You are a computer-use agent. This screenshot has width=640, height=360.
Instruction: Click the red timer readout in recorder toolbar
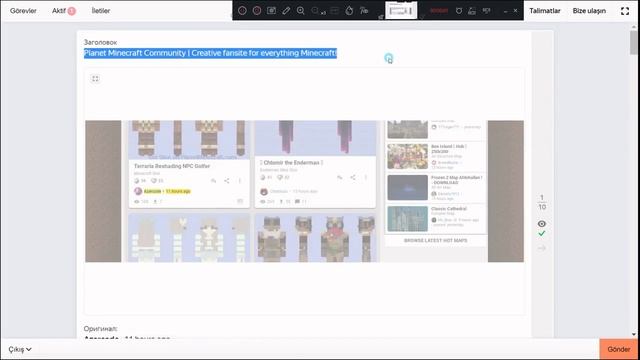point(439,11)
